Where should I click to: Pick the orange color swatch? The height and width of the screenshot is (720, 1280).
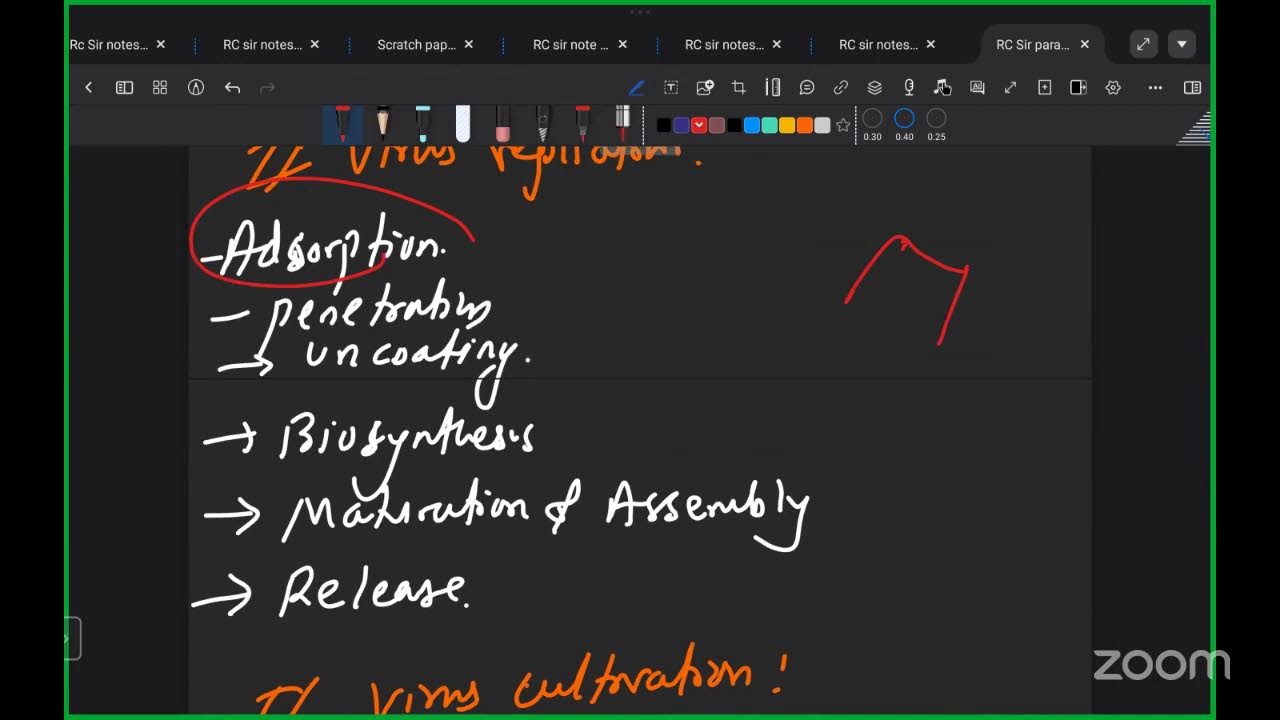804,125
